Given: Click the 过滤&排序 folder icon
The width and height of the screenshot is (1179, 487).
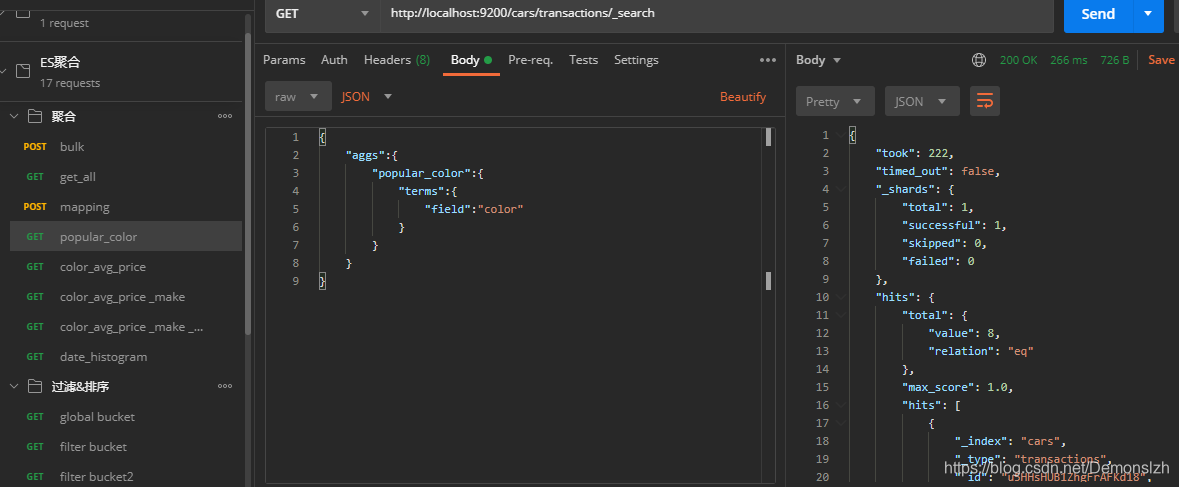Looking at the screenshot, I should [x=35, y=387].
